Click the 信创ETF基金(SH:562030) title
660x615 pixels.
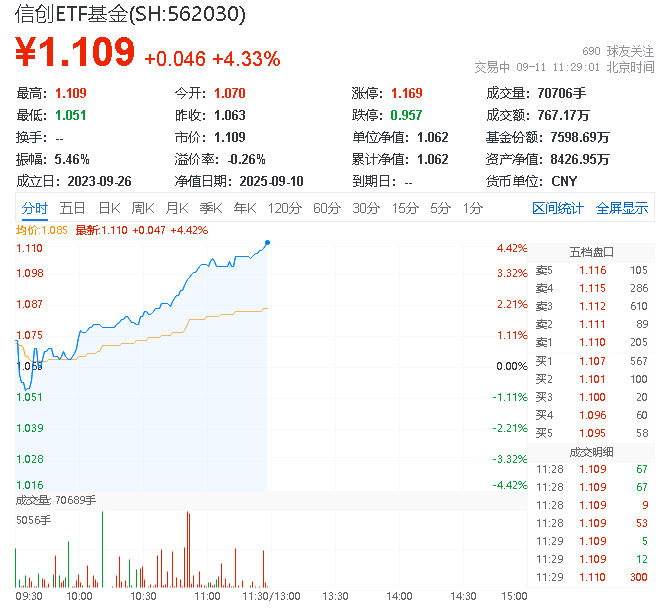pyautogui.click(x=130, y=14)
